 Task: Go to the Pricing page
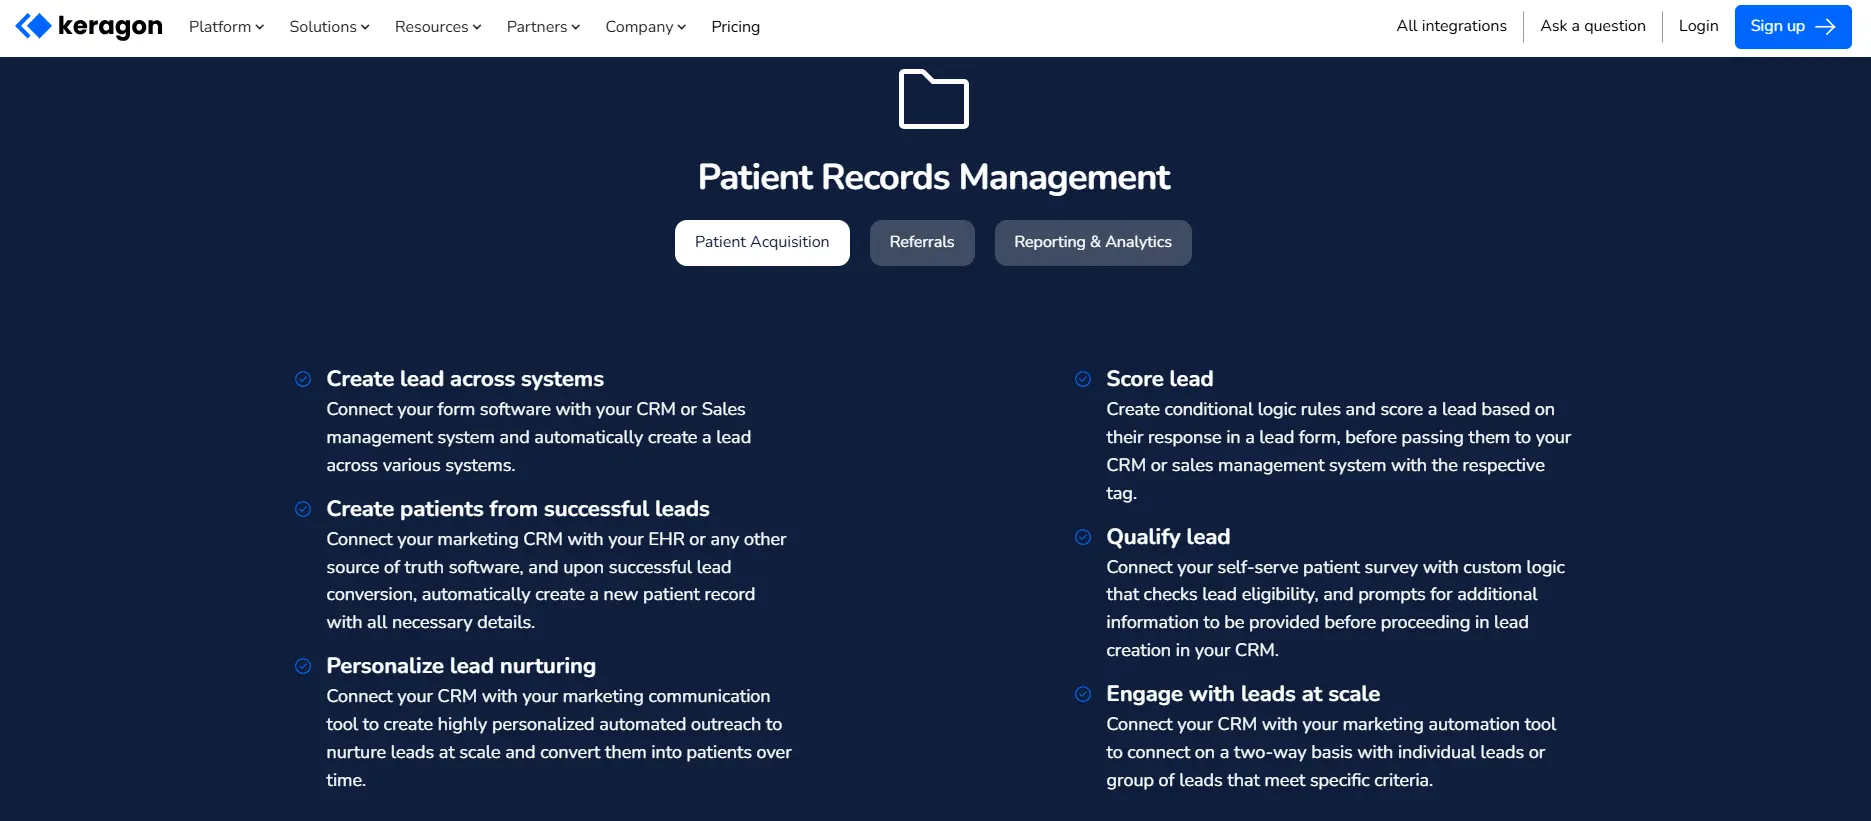(x=736, y=27)
